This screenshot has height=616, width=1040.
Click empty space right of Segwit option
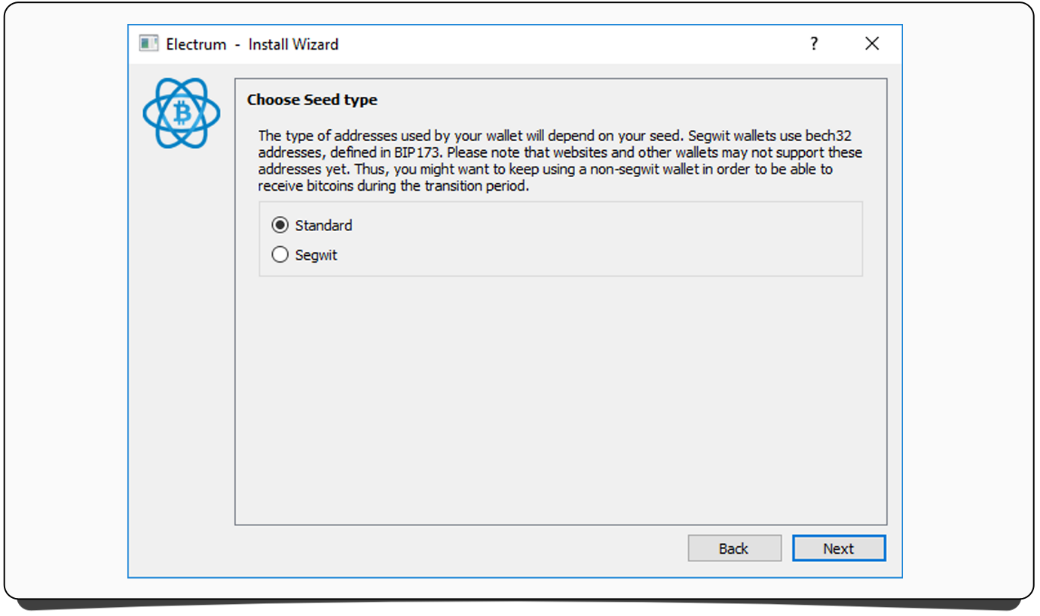pyautogui.click(x=600, y=256)
